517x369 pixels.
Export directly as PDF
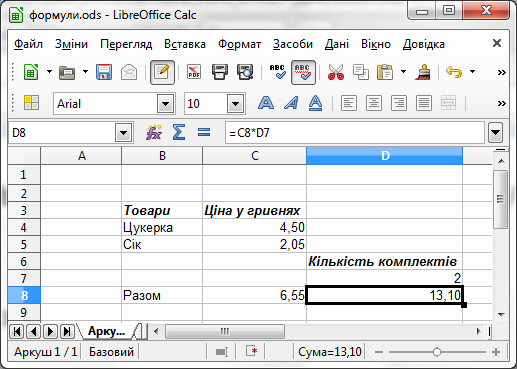click(x=194, y=72)
